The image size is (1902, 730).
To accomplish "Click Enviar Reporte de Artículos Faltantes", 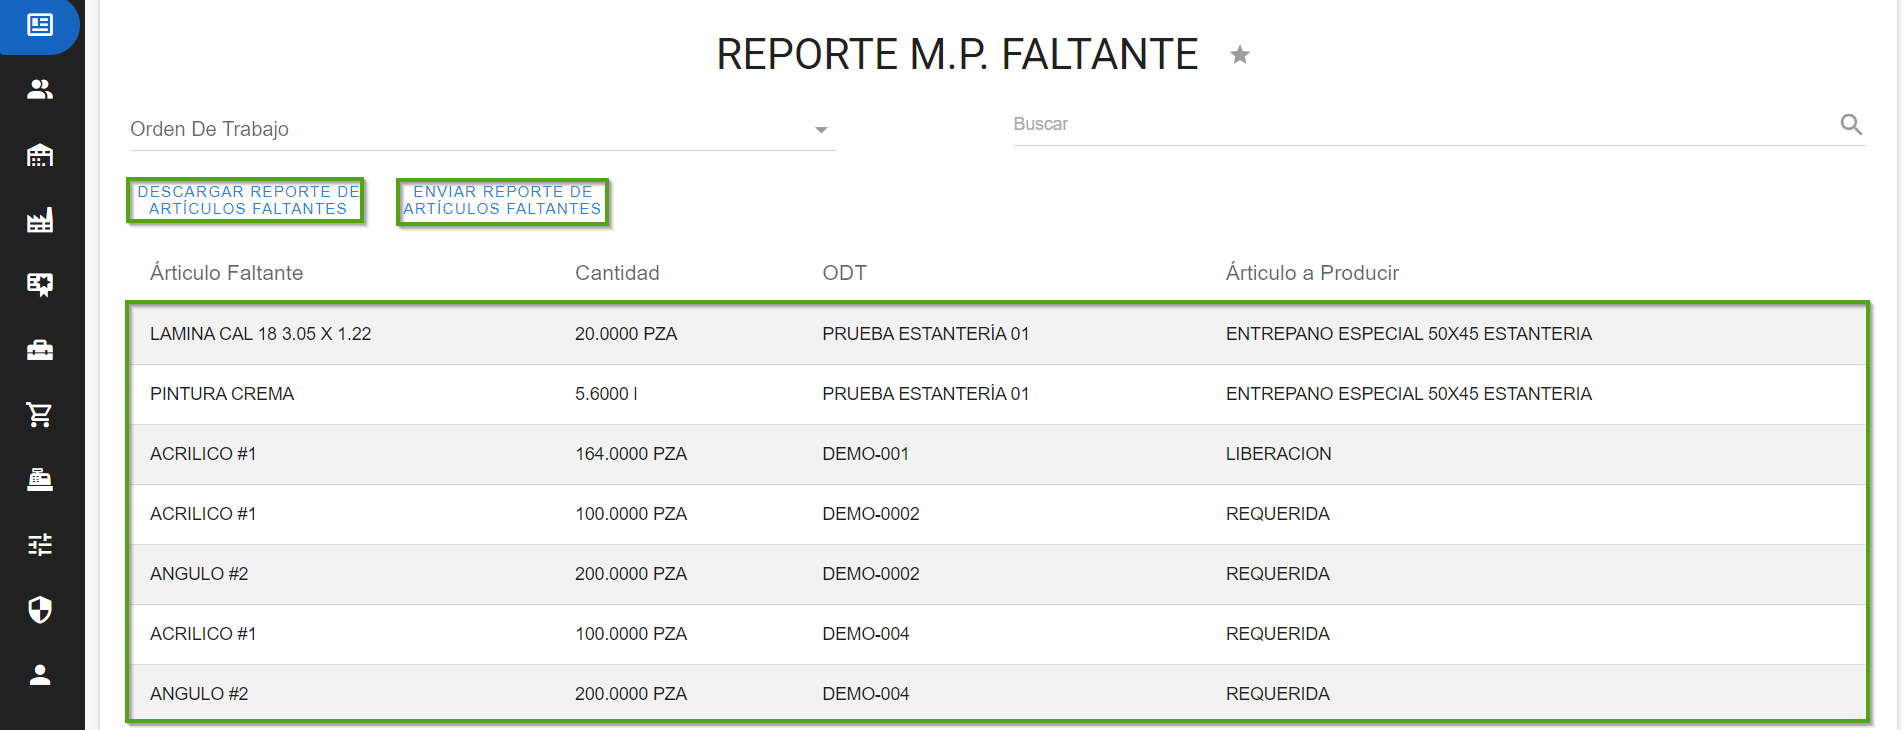I will pos(502,200).
